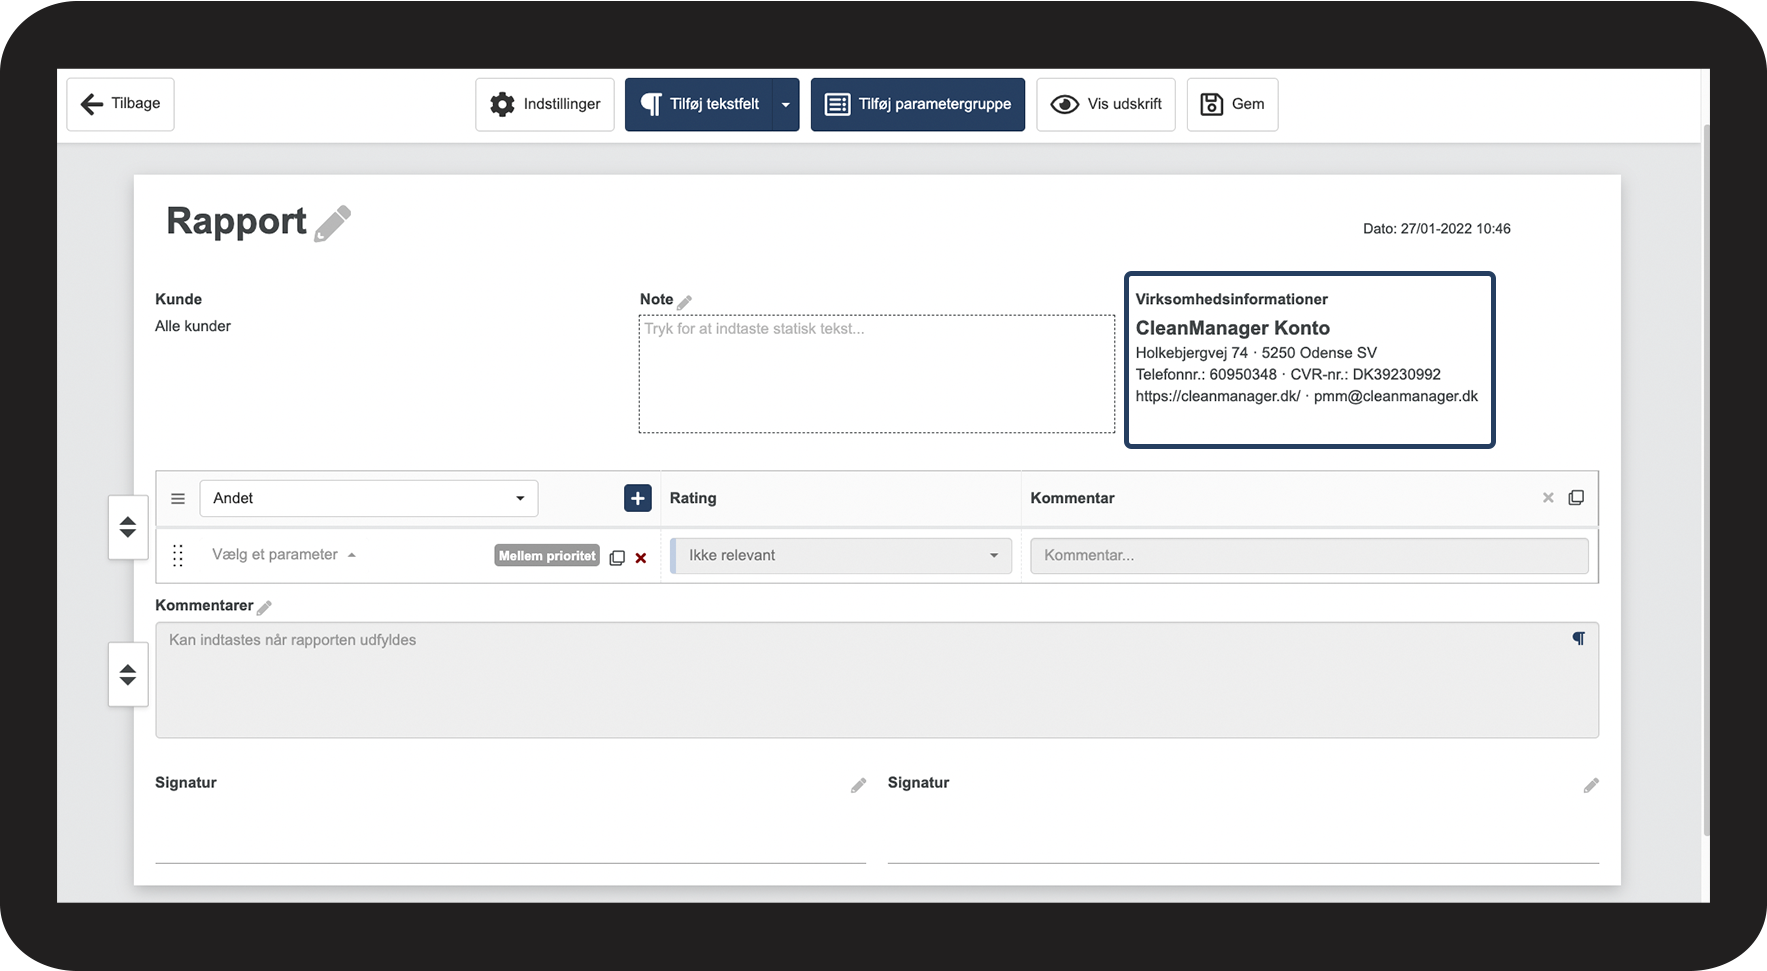The width and height of the screenshot is (1767, 971).
Task: Open the Andet group dropdown
Action: 369,498
